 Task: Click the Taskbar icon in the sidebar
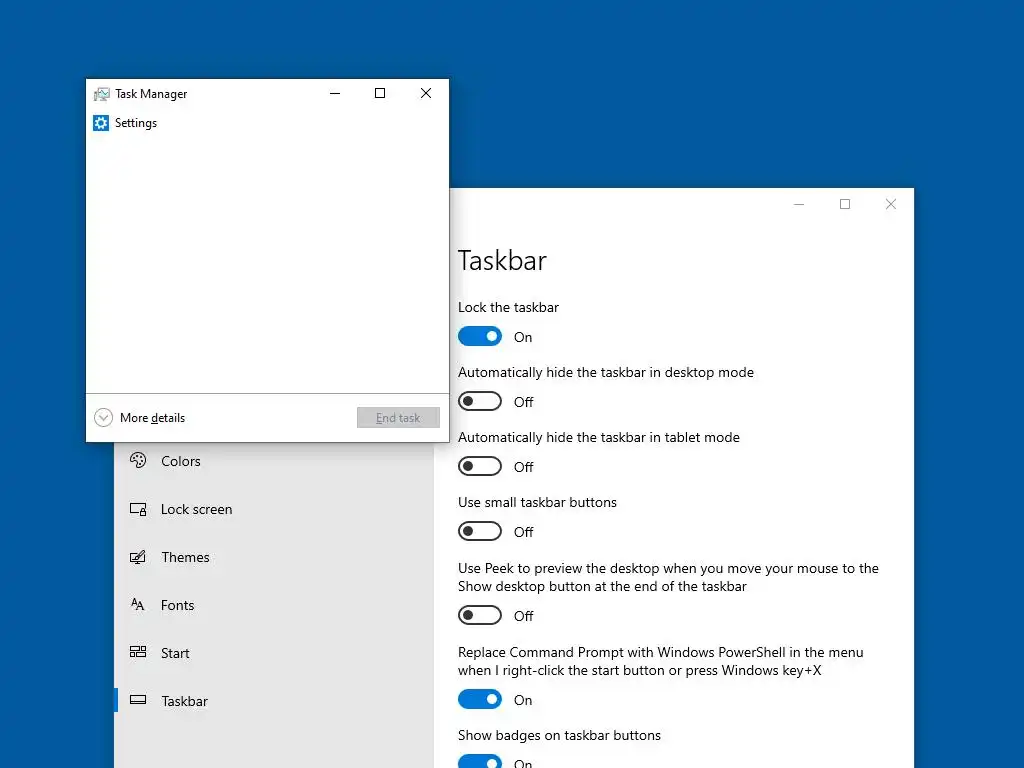(138, 700)
